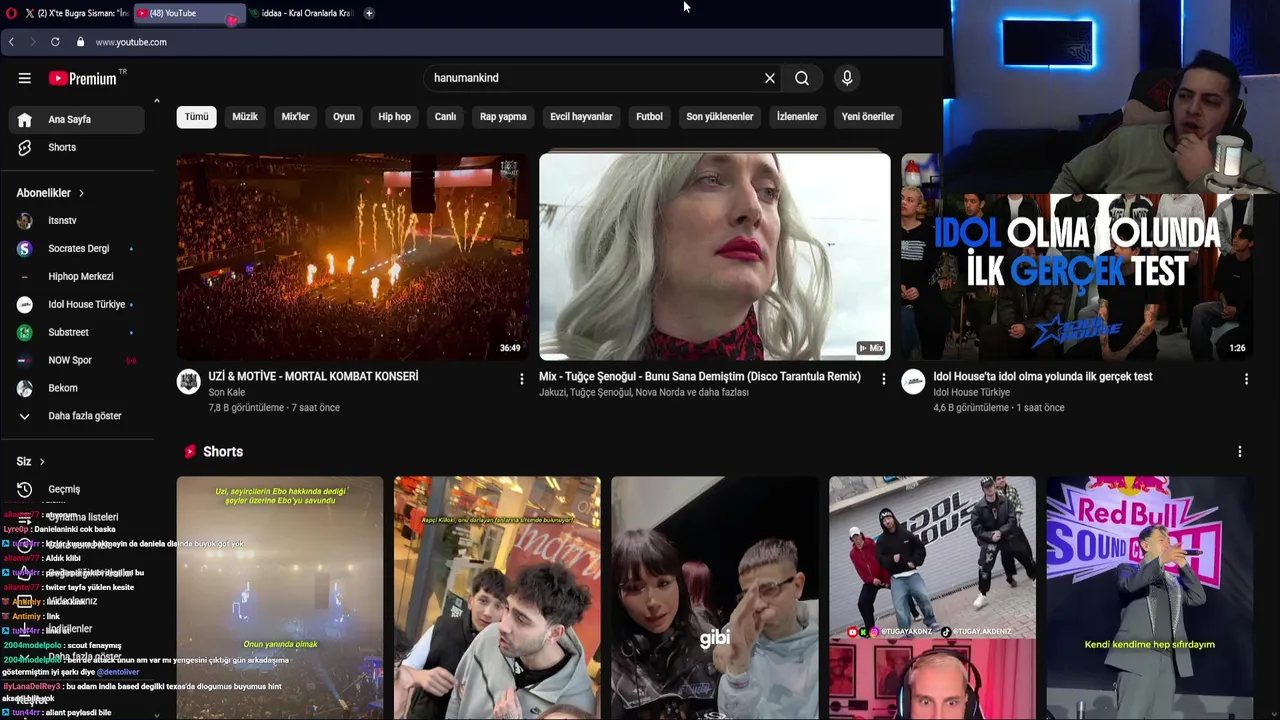Click the Mix title link
Screen dimensions: 1280x720
click(700, 377)
